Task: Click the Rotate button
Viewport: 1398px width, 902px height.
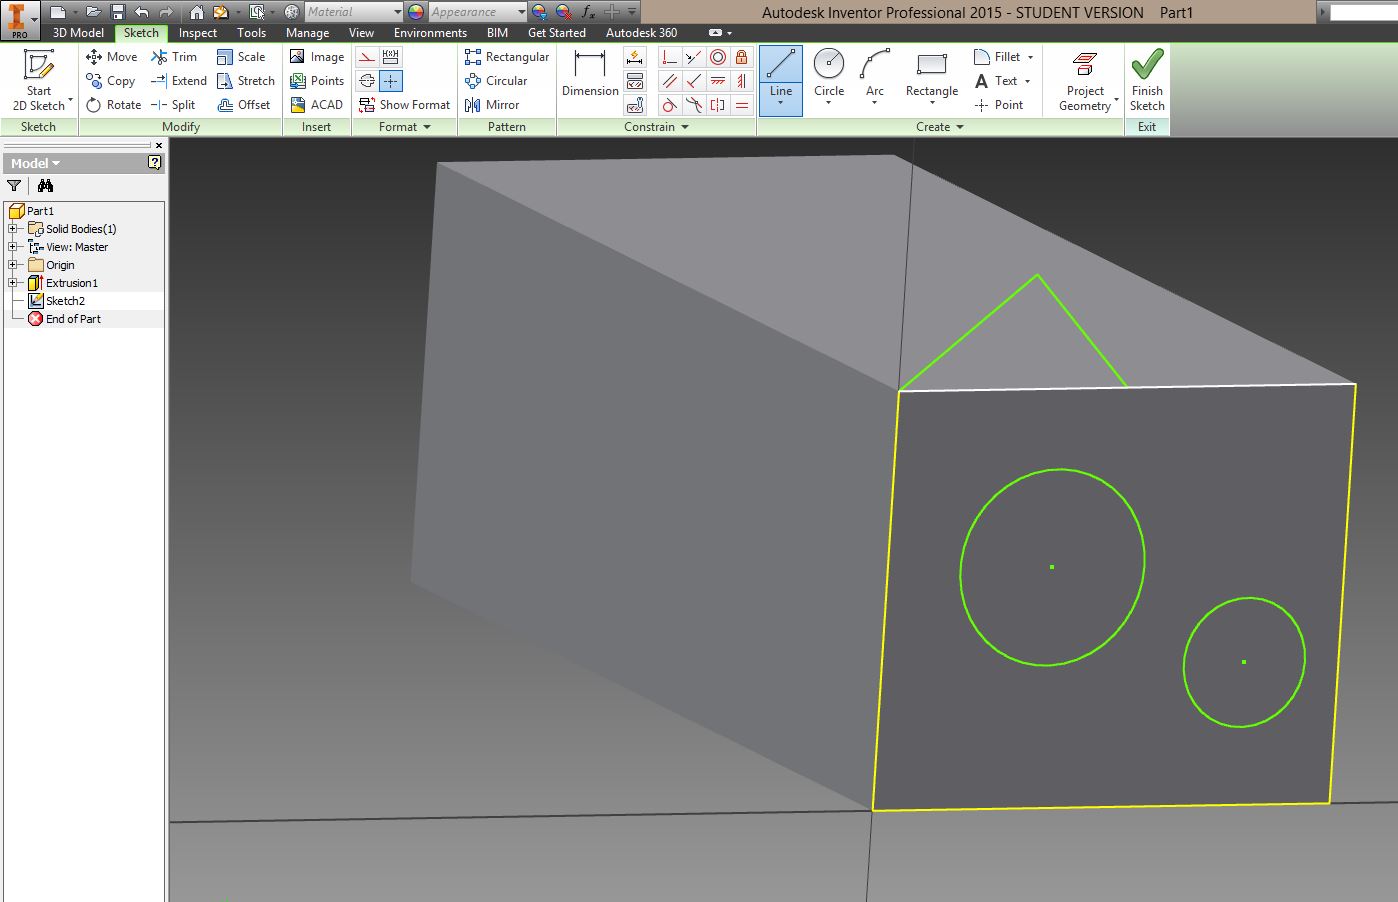Action: point(113,105)
